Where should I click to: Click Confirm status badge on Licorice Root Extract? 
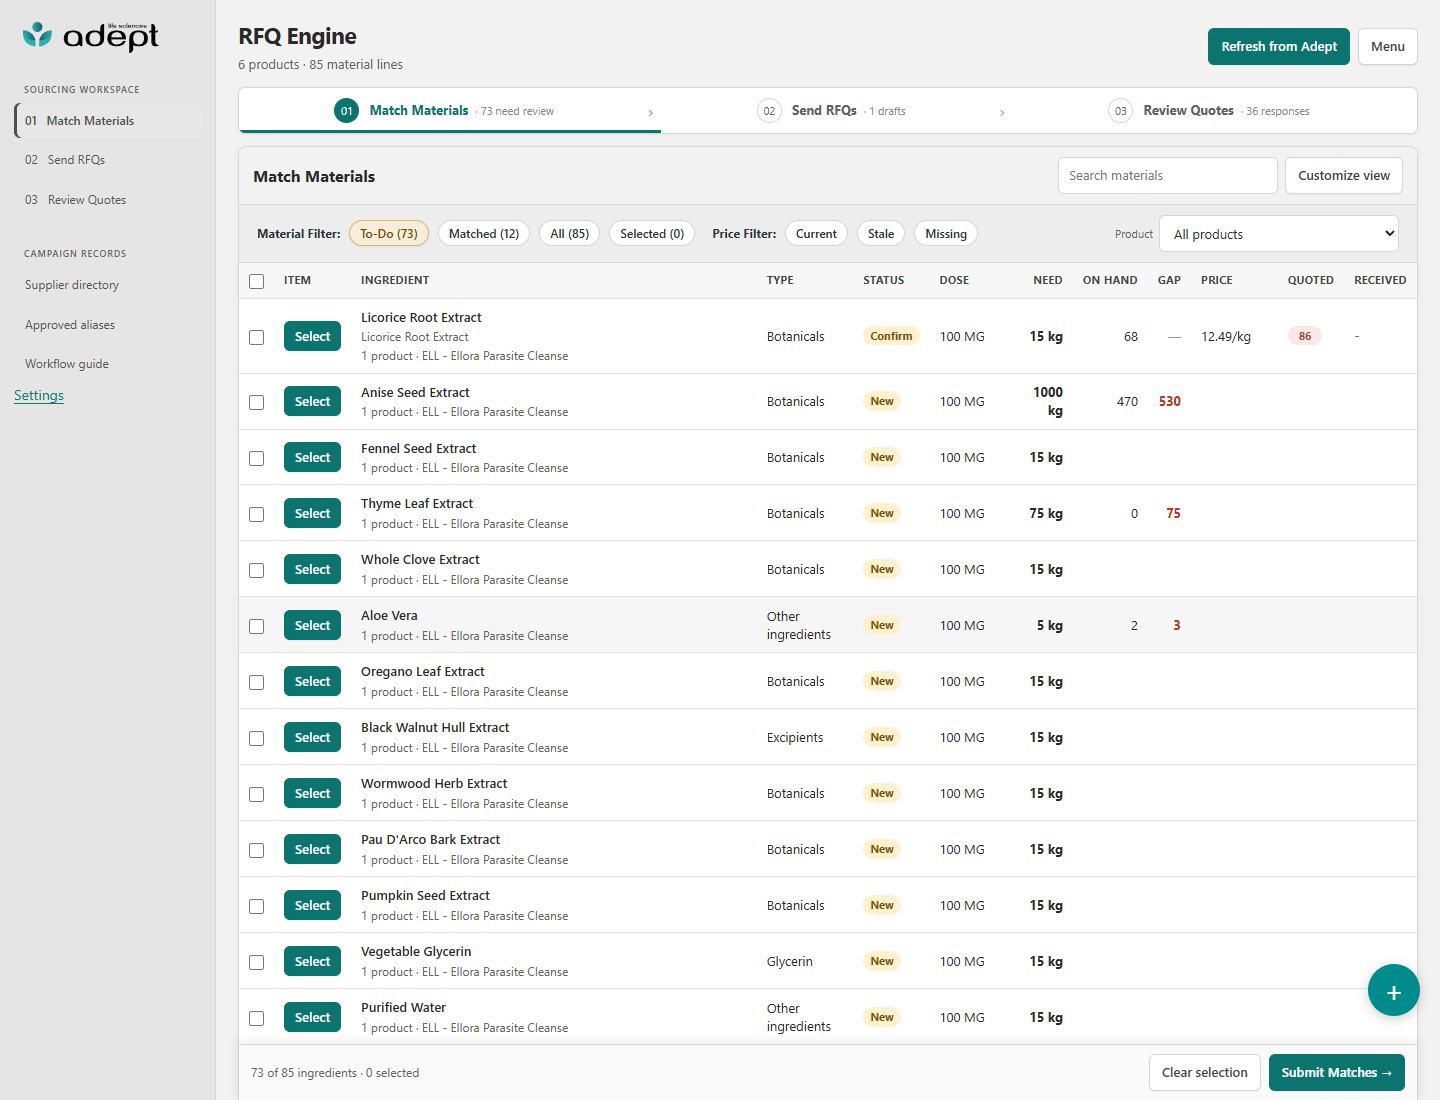(x=891, y=336)
